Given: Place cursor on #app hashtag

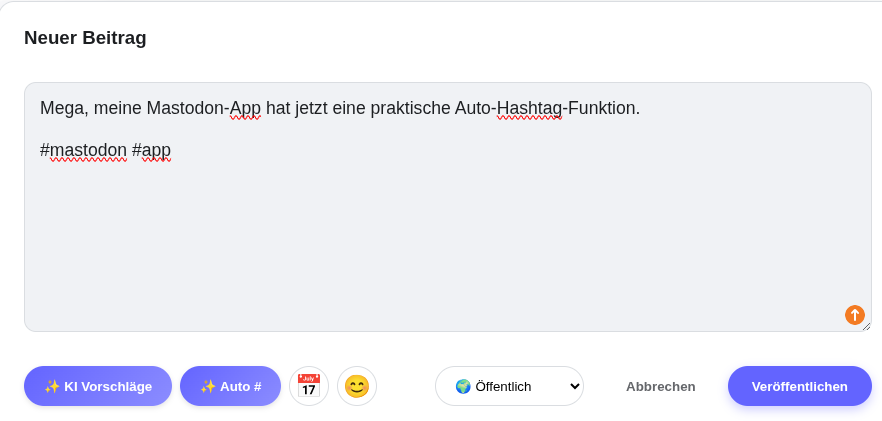Looking at the screenshot, I should 152,150.
